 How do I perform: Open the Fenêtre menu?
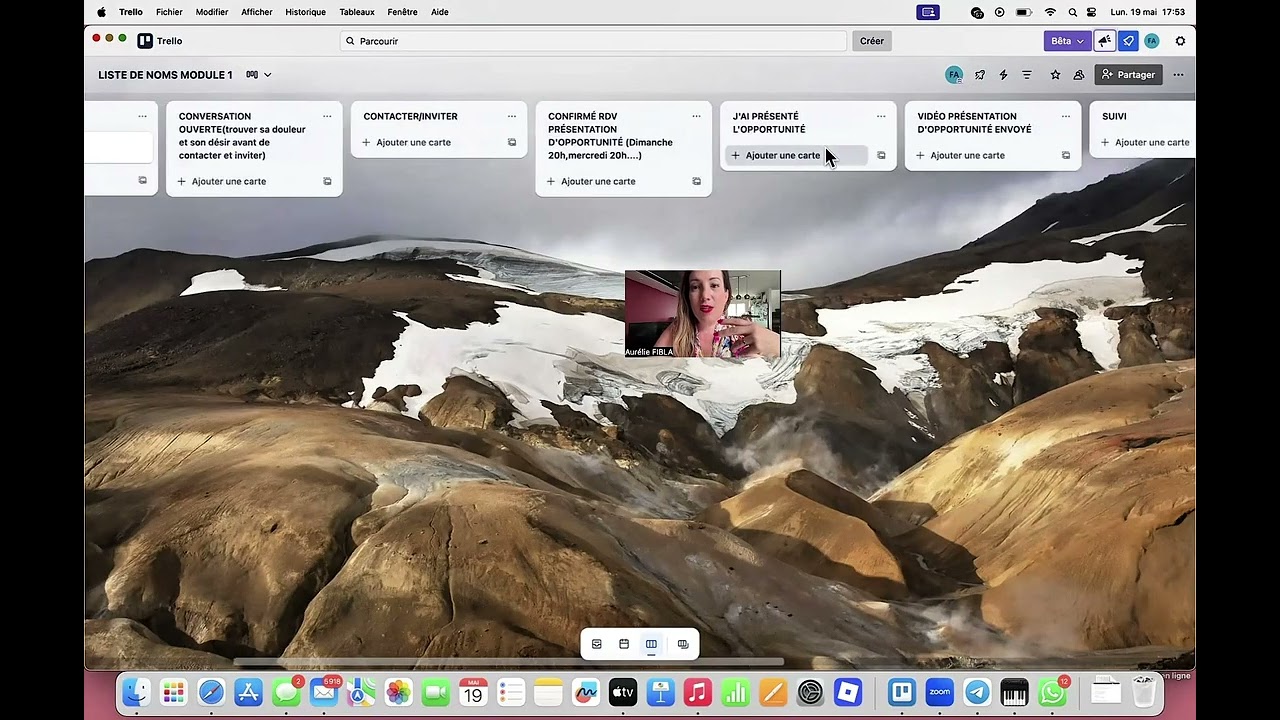pyautogui.click(x=402, y=12)
